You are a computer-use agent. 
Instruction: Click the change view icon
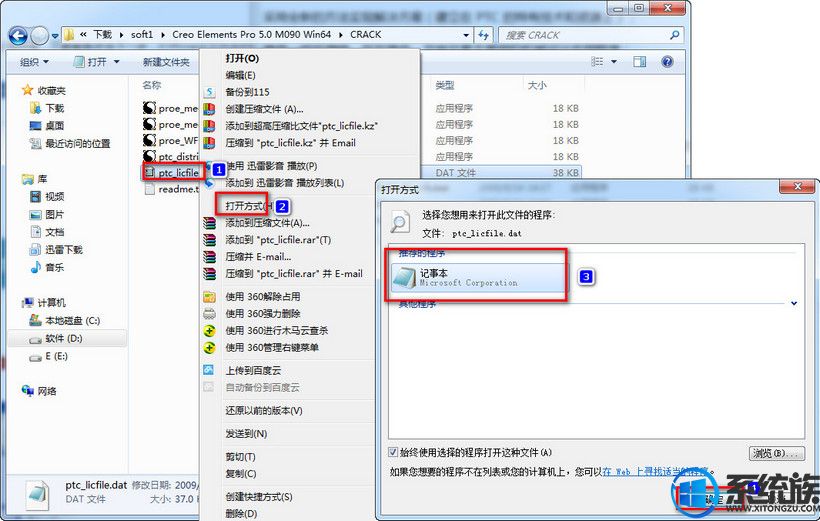(597, 62)
